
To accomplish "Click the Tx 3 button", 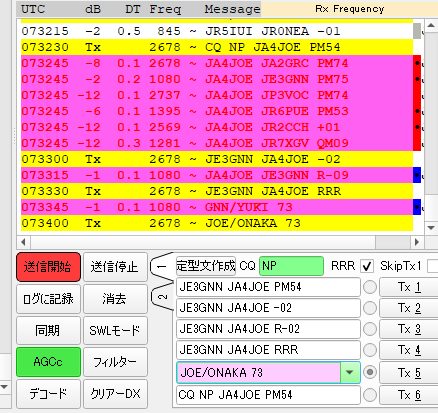I will pos(409,329).
